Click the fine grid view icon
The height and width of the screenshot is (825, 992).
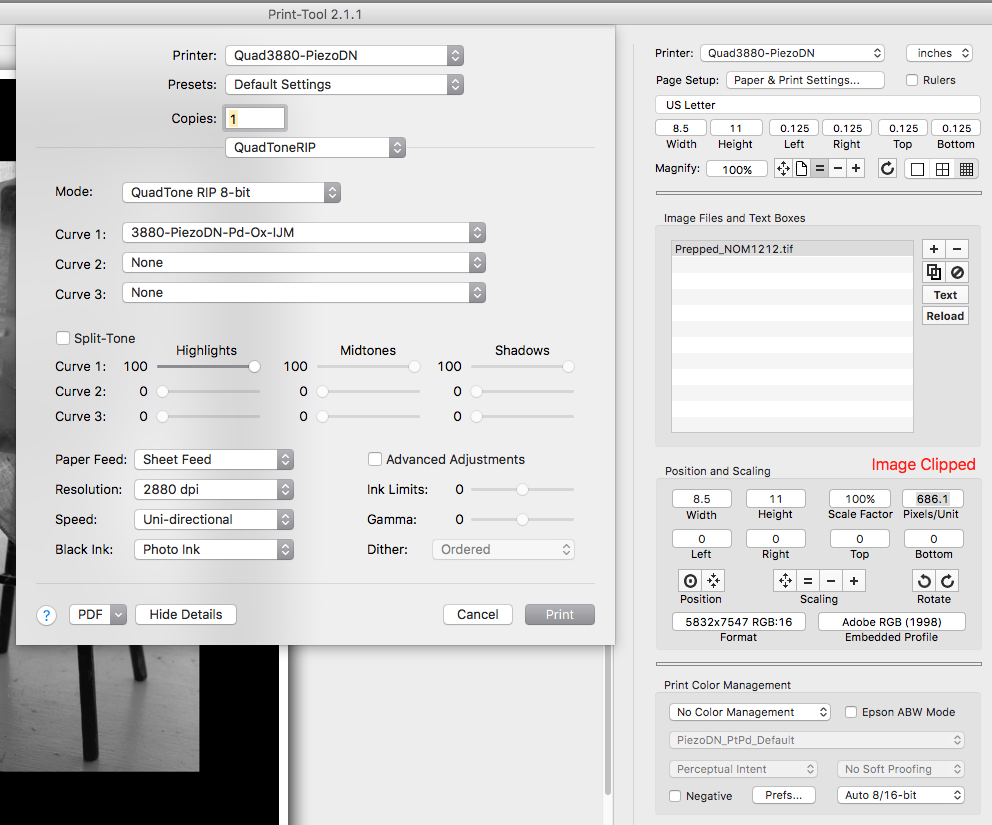[966, 169]
